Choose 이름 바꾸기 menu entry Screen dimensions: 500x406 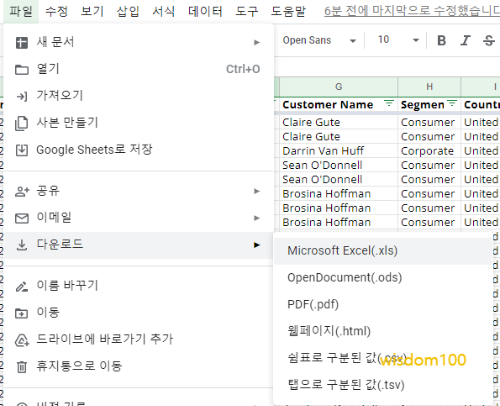138,287
